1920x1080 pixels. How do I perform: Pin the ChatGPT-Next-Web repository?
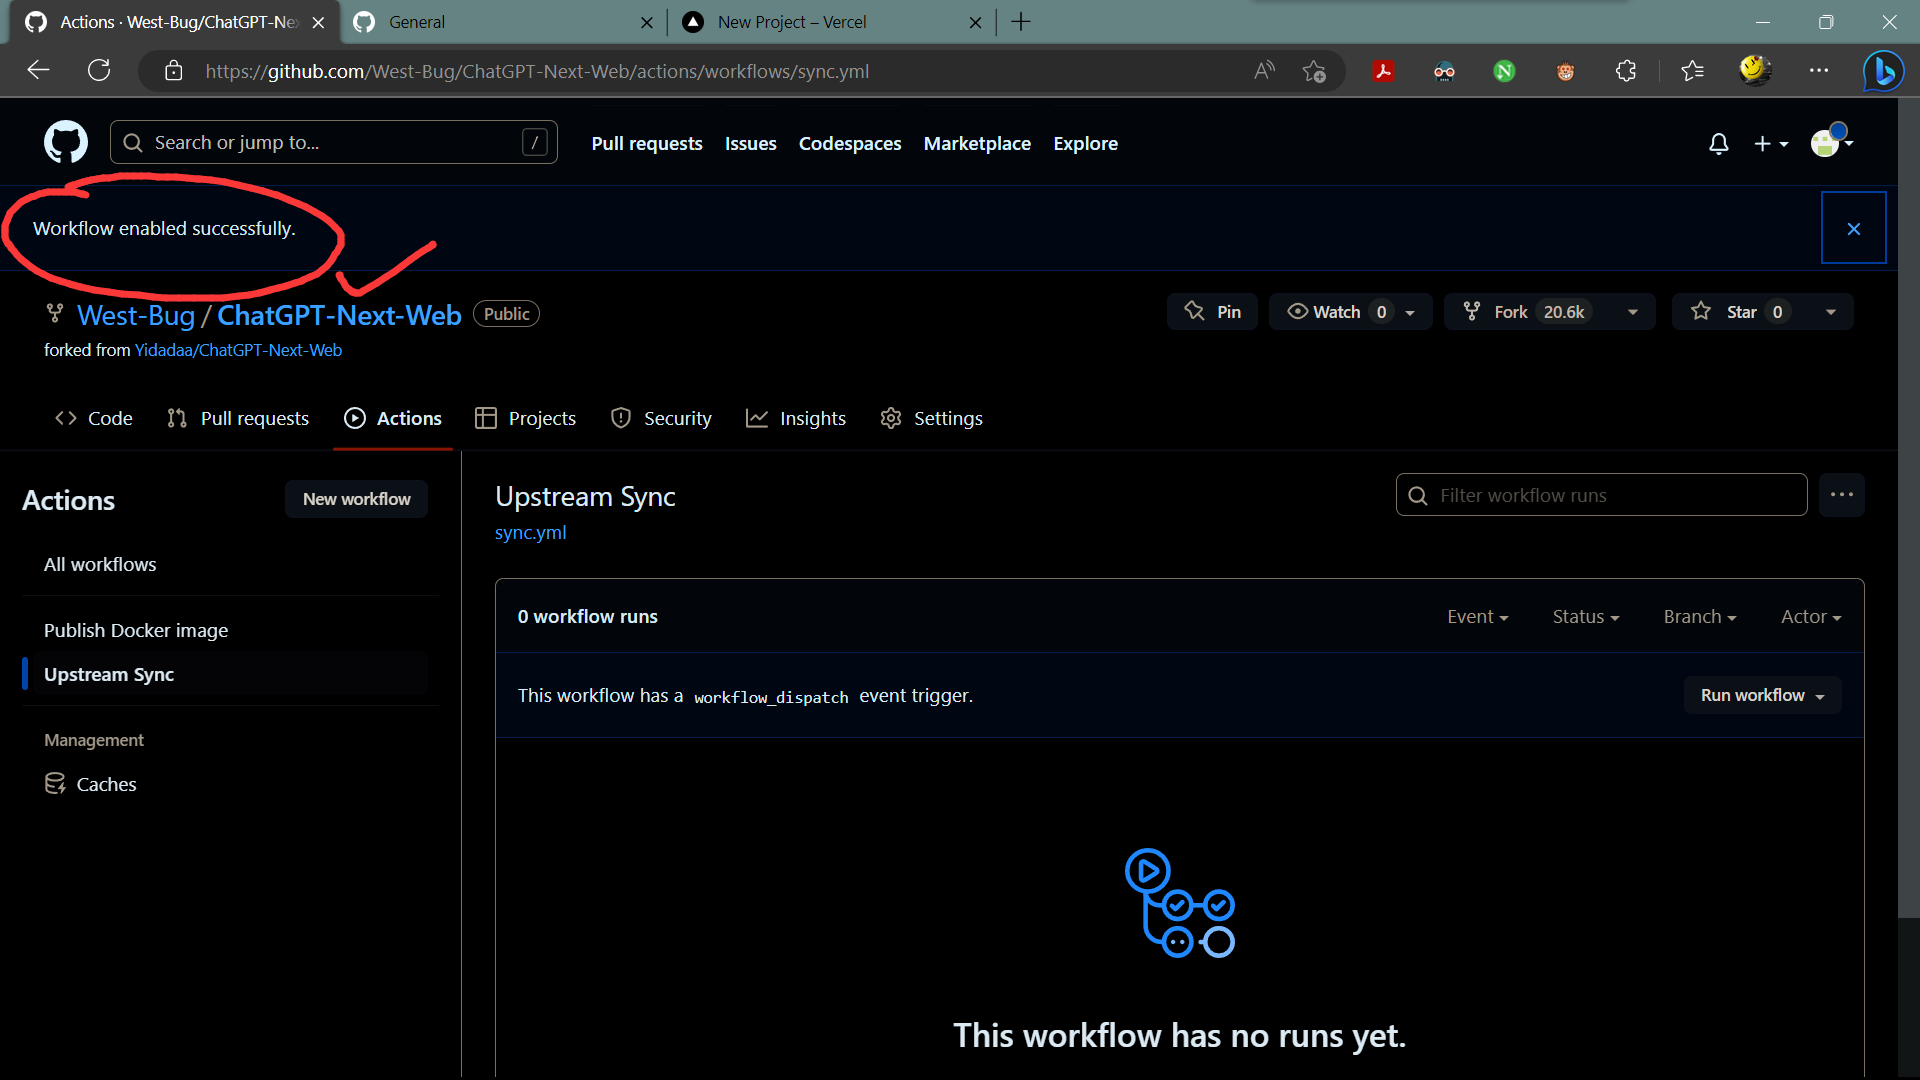(x=1212, y=312)
